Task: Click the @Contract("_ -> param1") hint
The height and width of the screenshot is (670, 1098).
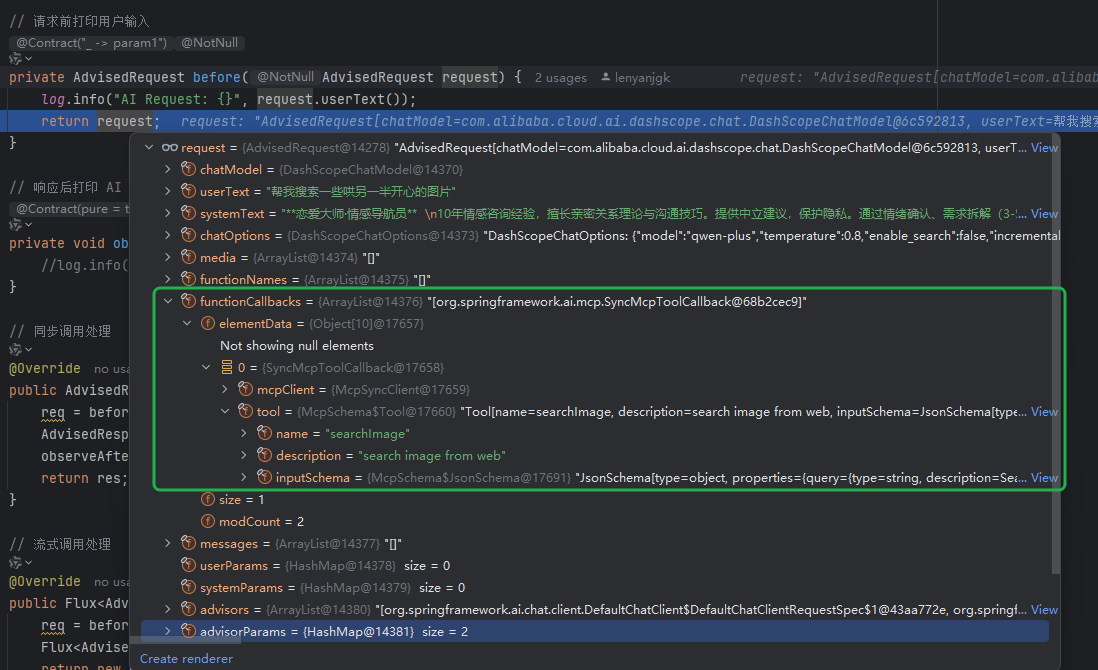Action: pos(92,43)
